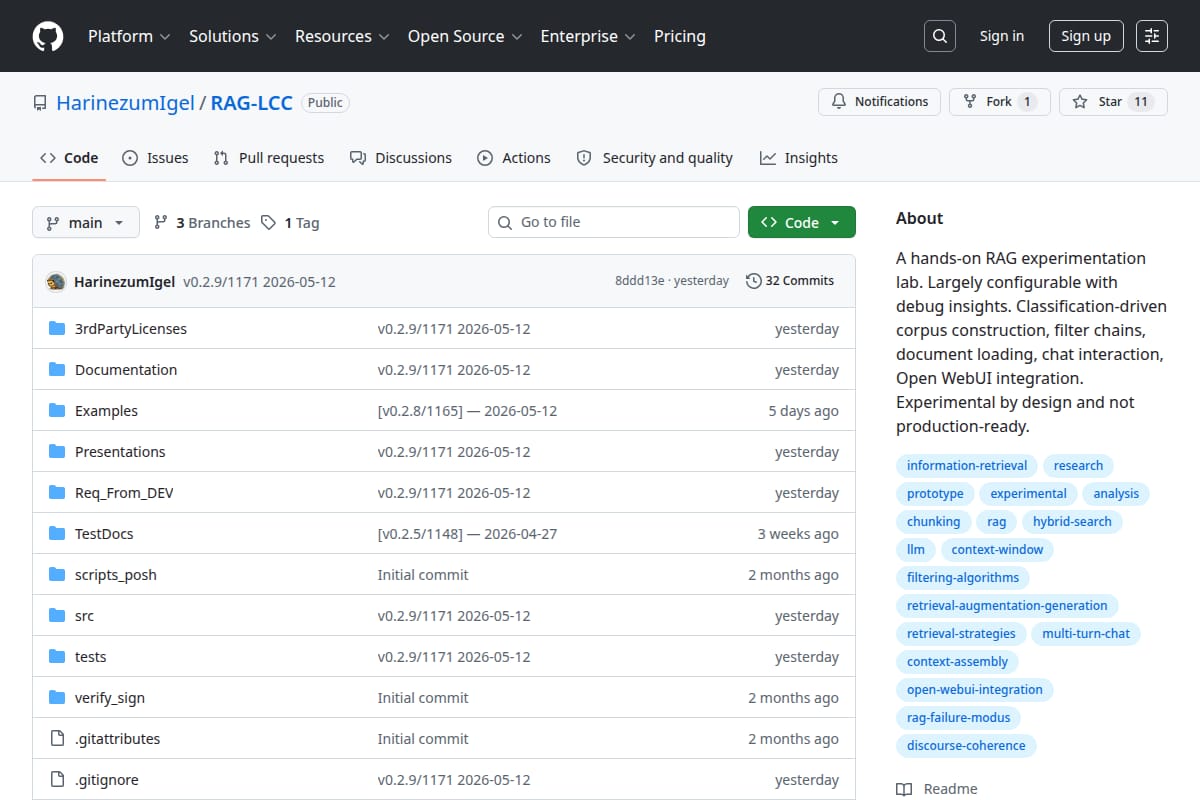Click the Req_From_DEV folder icon
Viewport: 1200px width, 800px height.
[57, 493]
